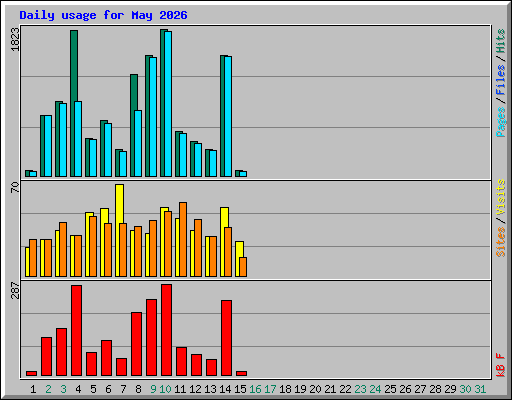
Task: Select day 27 on the x-axis
Action: point(420,389)
